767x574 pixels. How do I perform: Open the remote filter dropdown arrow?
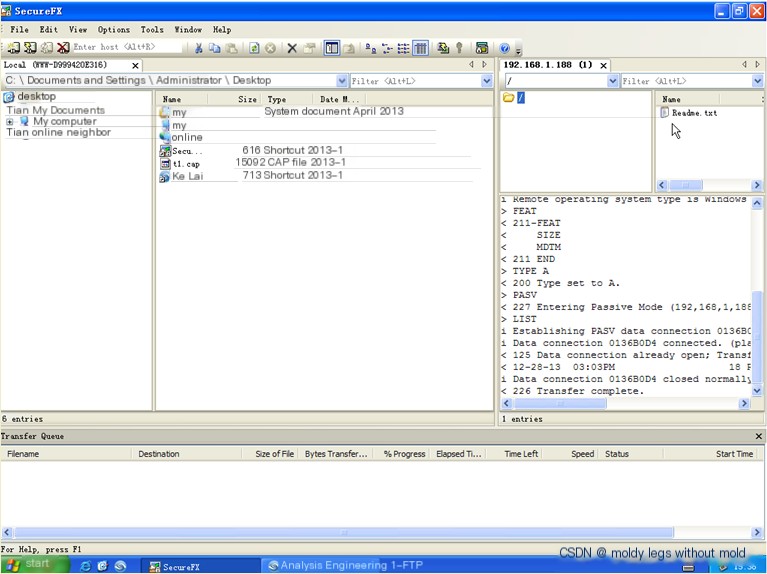pos(758,81)
